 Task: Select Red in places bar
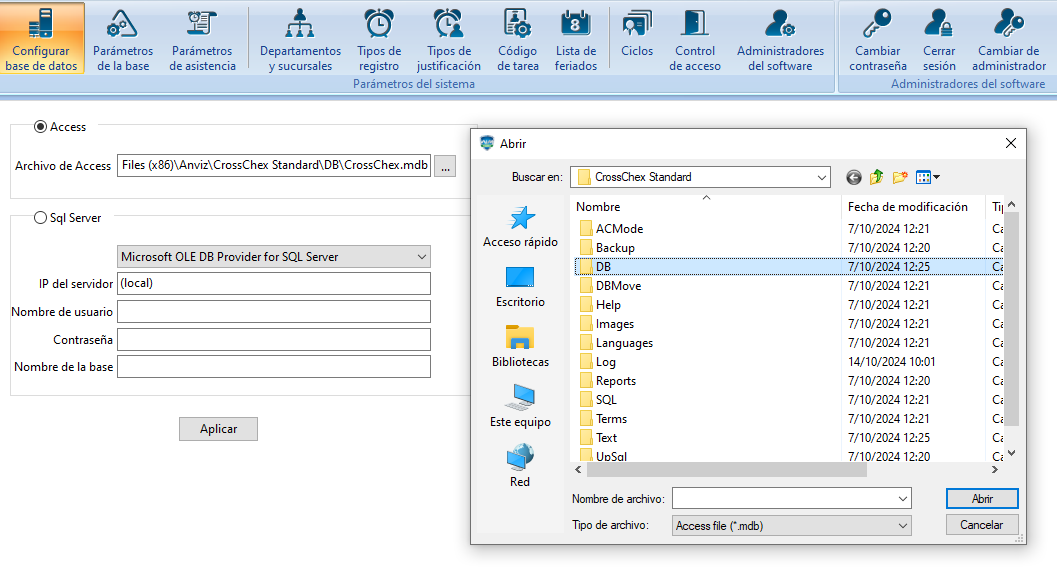[520, 466]
